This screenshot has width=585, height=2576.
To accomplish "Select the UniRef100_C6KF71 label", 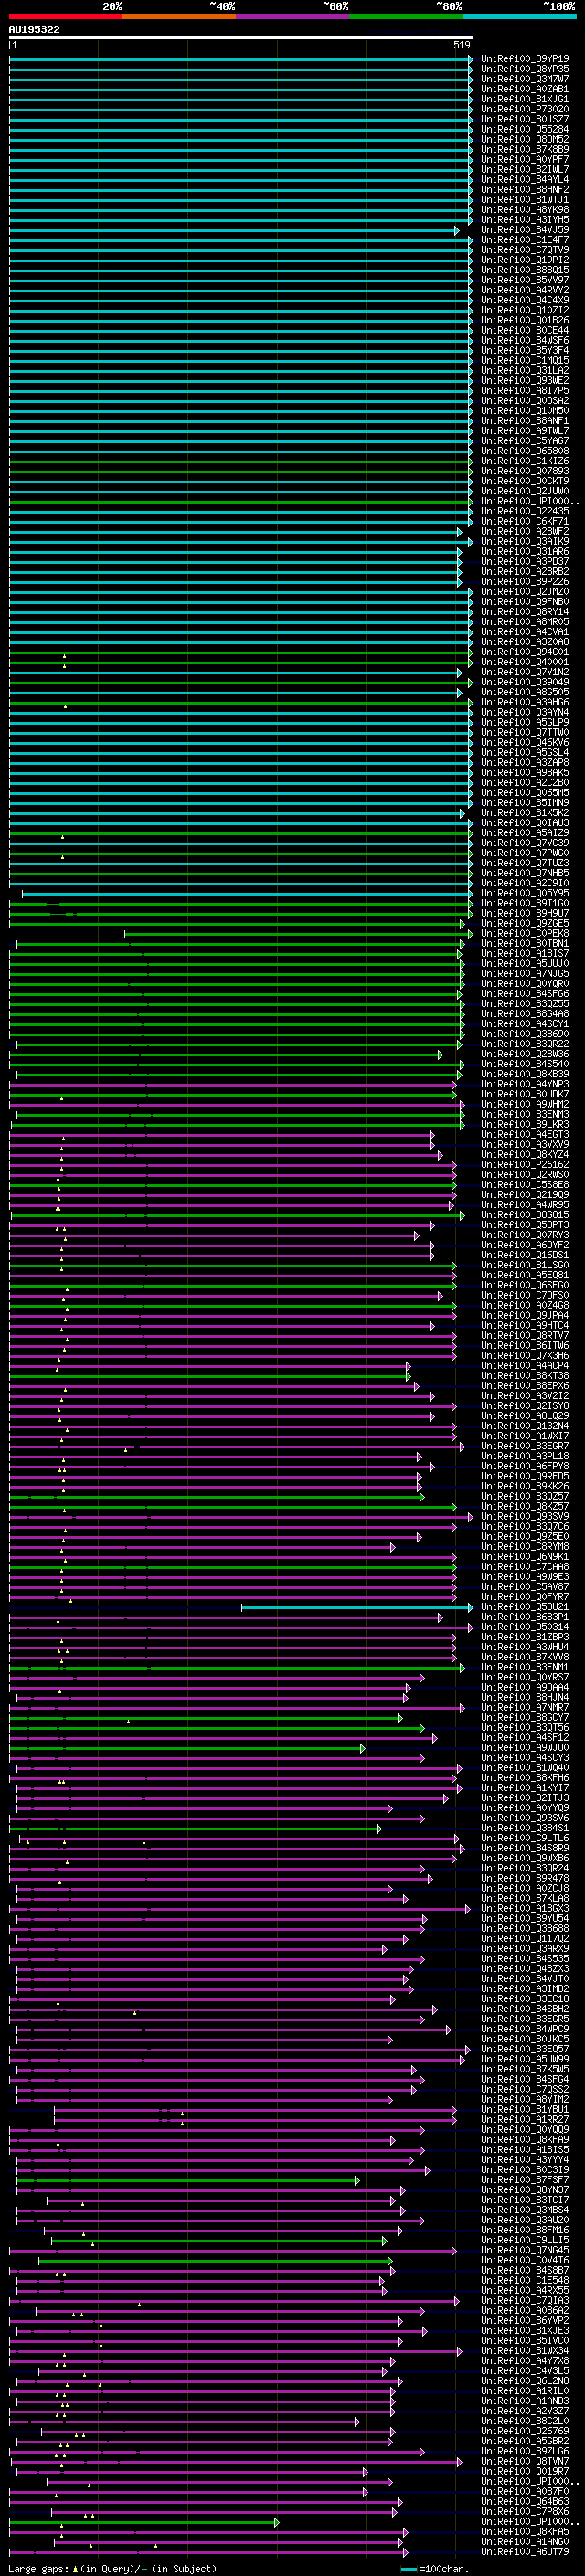I will [x=525, y=521].
